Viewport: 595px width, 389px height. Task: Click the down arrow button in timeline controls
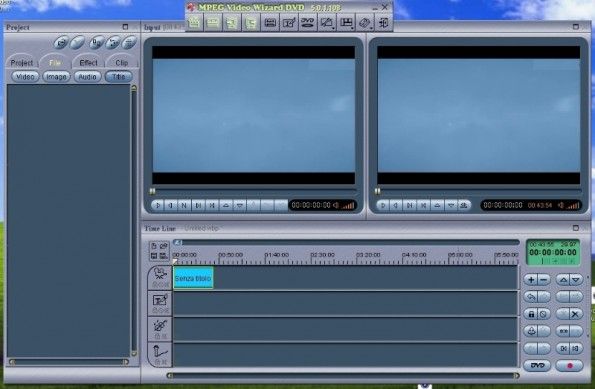pos(576,280)
